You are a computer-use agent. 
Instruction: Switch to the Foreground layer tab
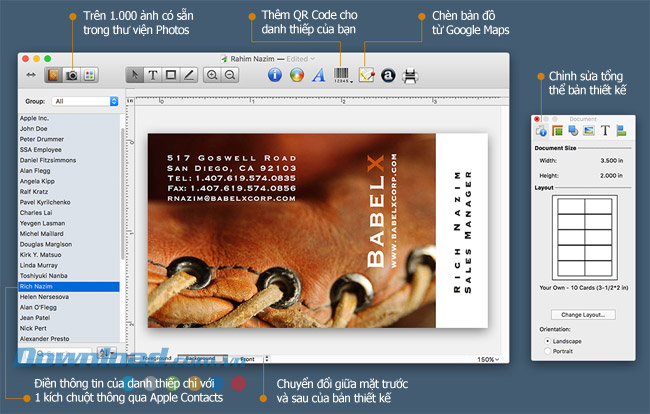point(157,358)
